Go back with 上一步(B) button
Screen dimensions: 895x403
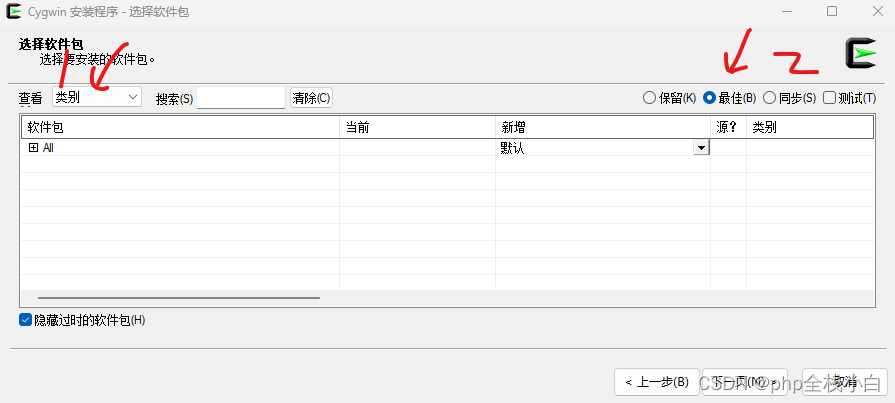656,382
